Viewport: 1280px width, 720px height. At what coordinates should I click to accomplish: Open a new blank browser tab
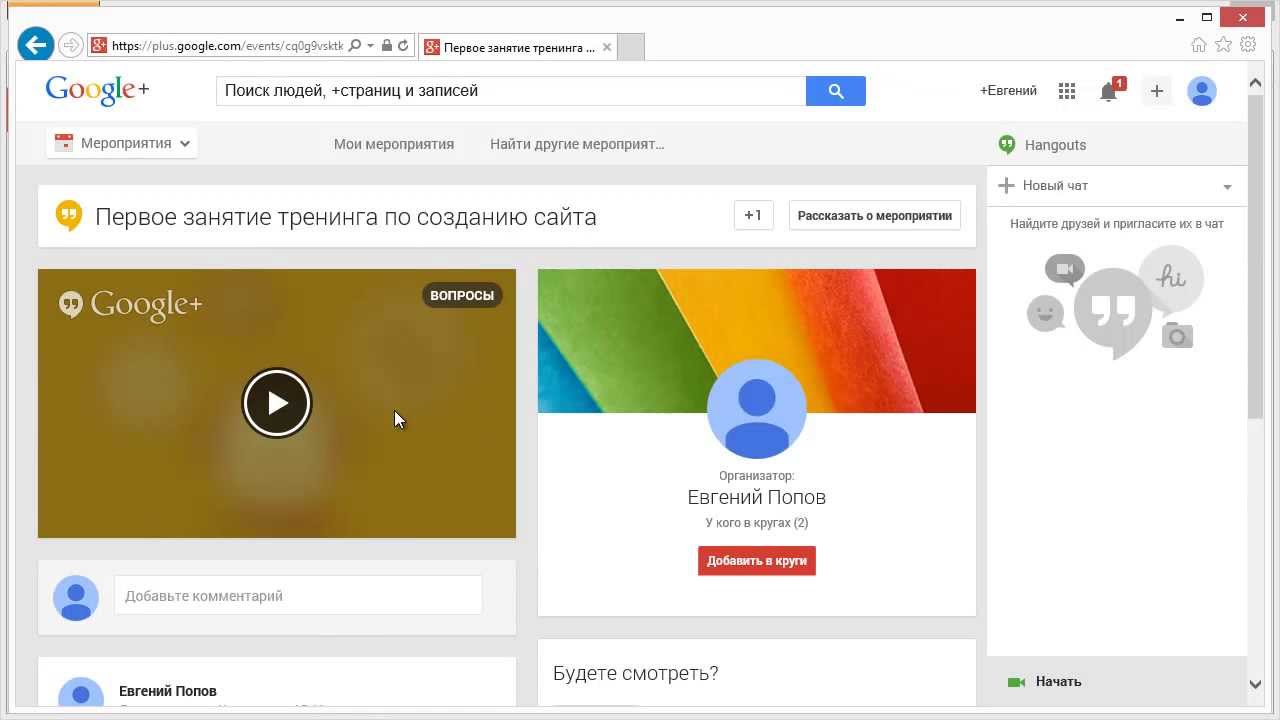(631, 47)
